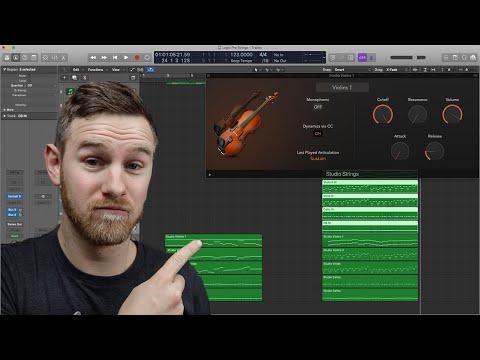This screenshot has height=360, width=480.
Task: Click green music note track icon
Action: tap(70, 91)
